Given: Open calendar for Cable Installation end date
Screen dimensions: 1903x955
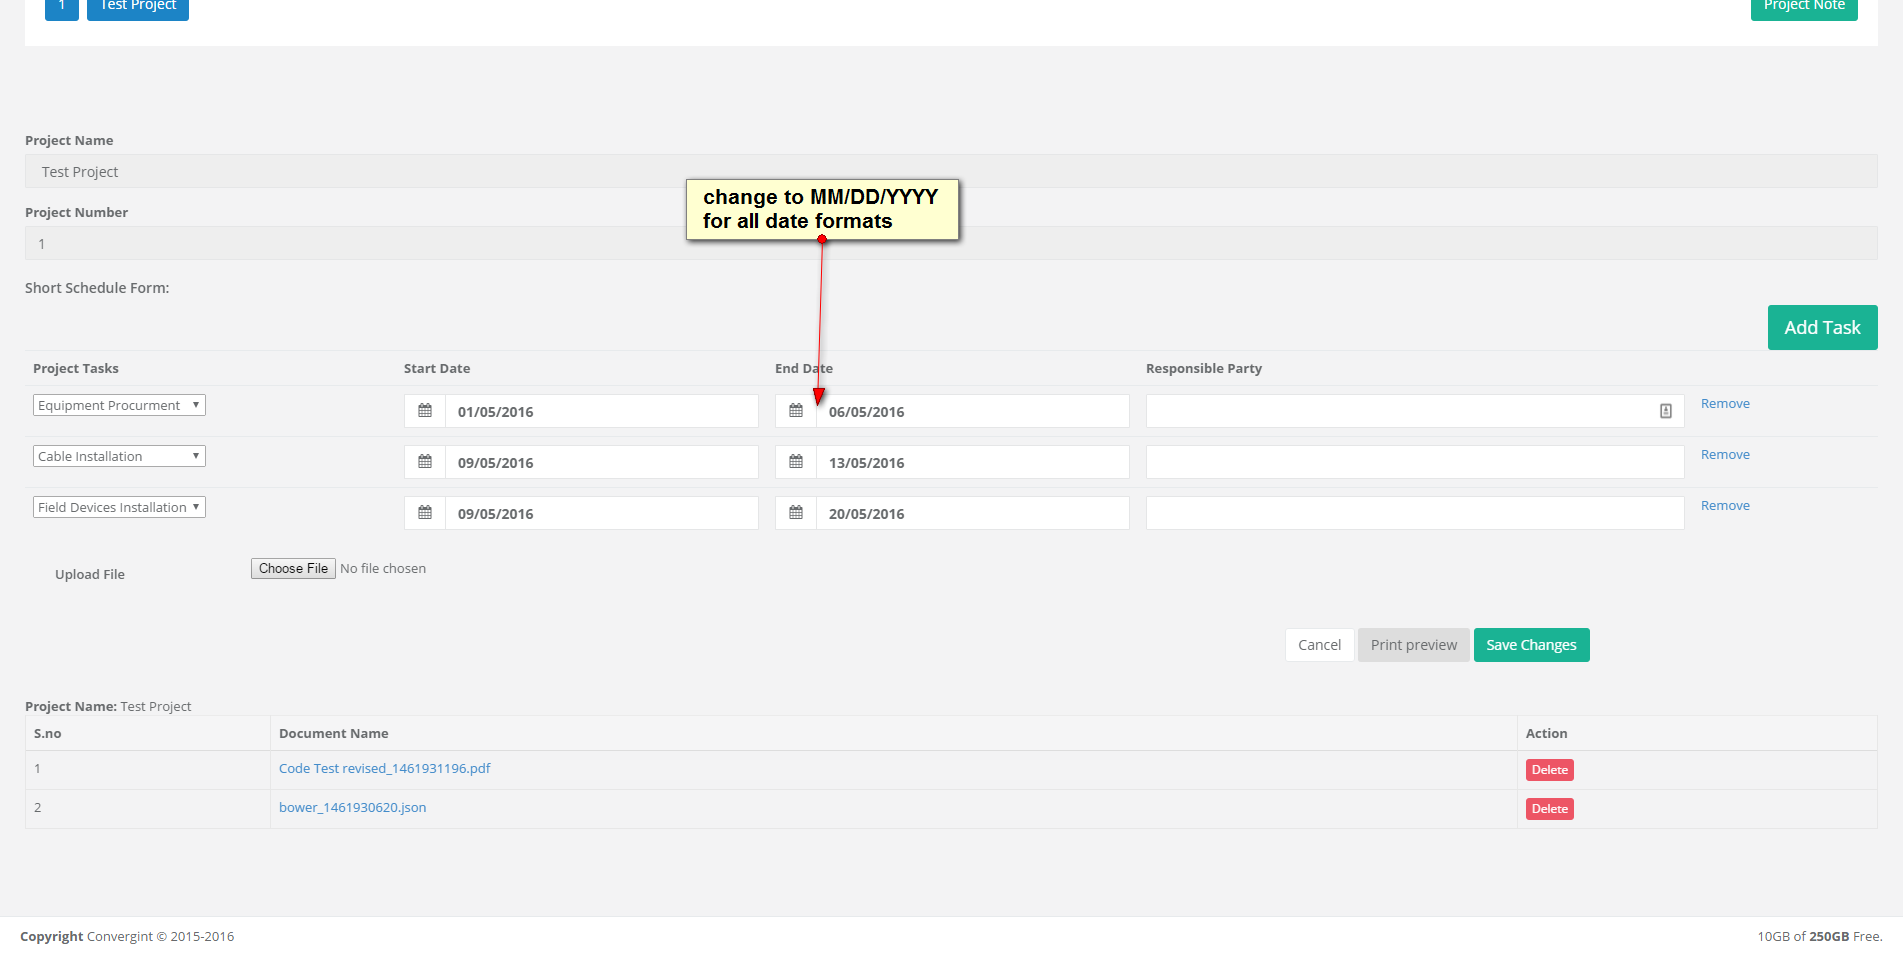Looking at the screenshot, I should [x=796, y=462].
